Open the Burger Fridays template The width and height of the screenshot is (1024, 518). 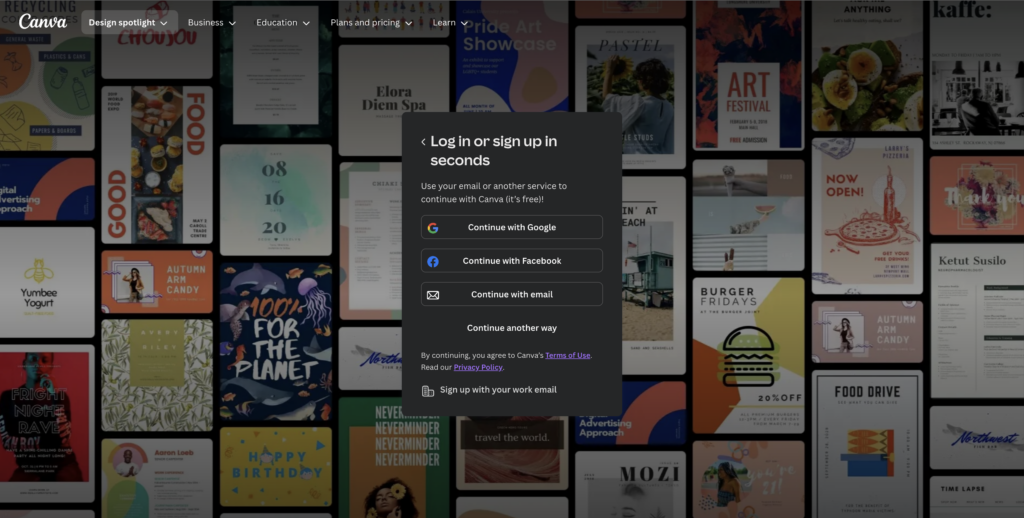click(748, 355)
